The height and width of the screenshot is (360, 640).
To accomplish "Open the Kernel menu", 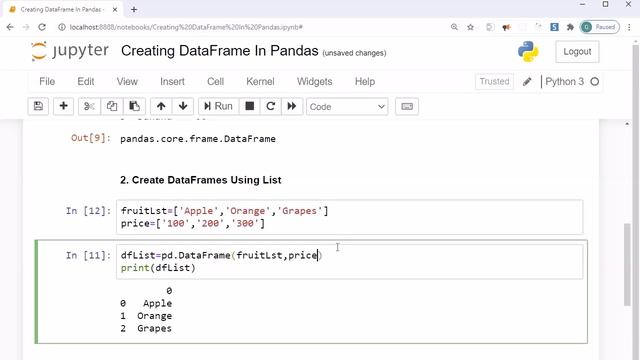I will [260, 82].
